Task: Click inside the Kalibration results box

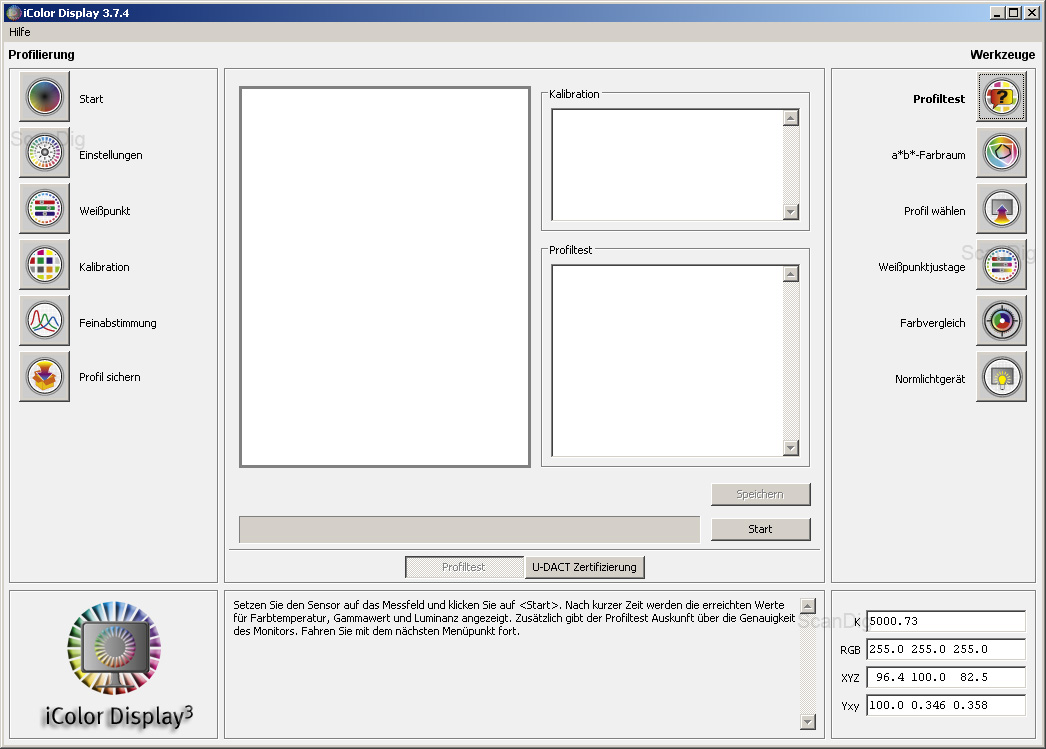Action: pos(668,165)
